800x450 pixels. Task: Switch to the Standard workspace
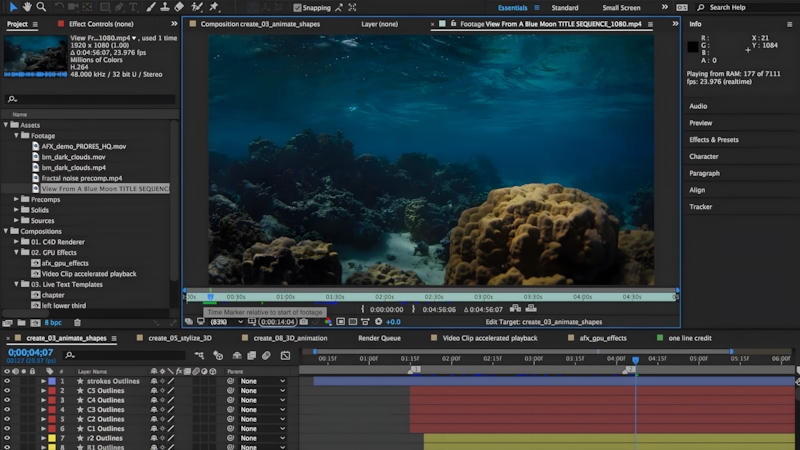(565, 8)
